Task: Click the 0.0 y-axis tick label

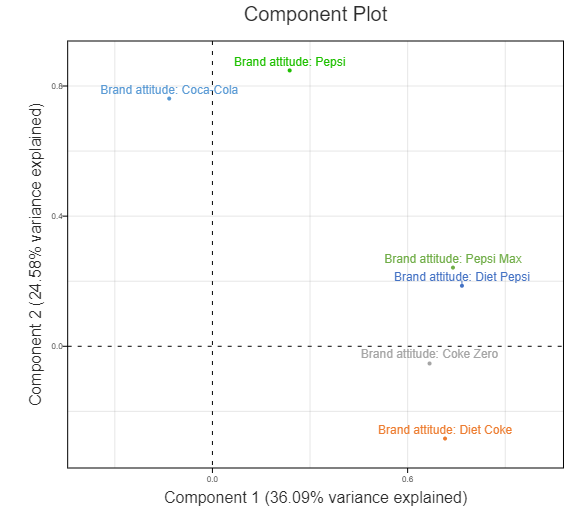Action: coord(57,347)
